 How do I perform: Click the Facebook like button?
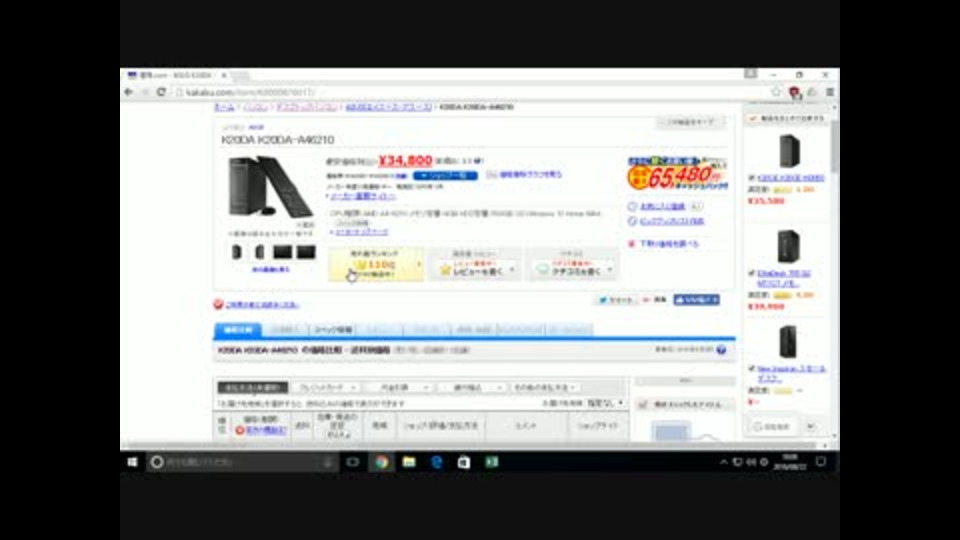tap(696, 299)
